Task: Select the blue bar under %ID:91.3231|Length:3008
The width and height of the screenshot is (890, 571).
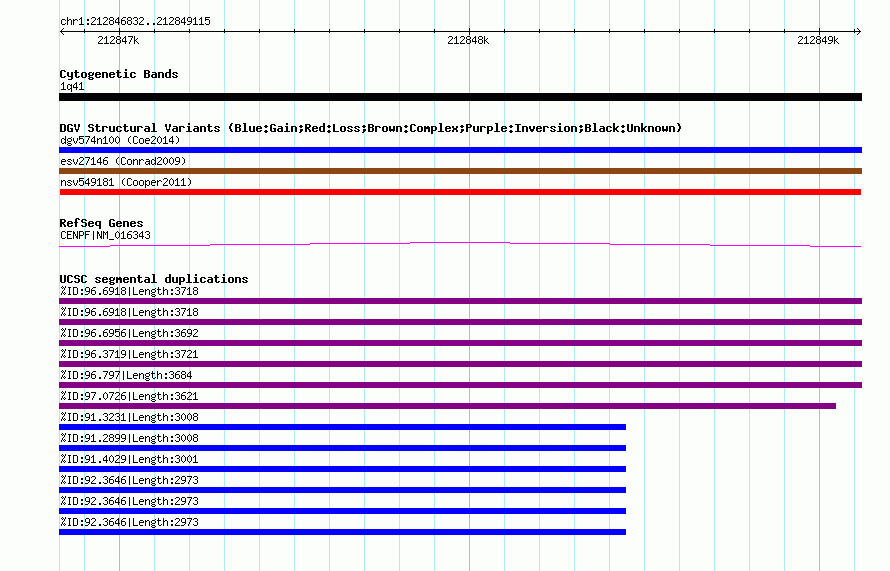Action: [342, 427]
